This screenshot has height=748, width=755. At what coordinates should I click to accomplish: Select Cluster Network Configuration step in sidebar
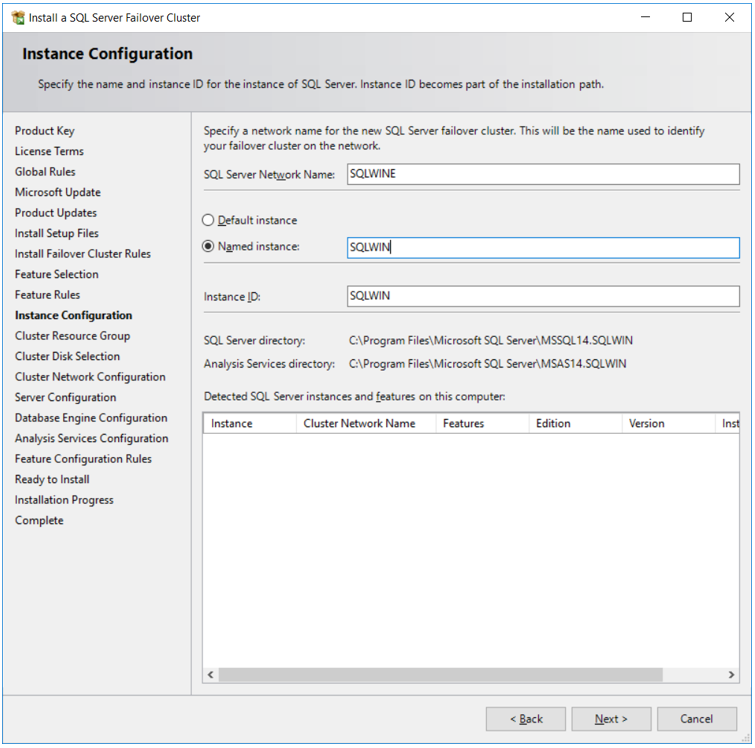tap(90, 377)
